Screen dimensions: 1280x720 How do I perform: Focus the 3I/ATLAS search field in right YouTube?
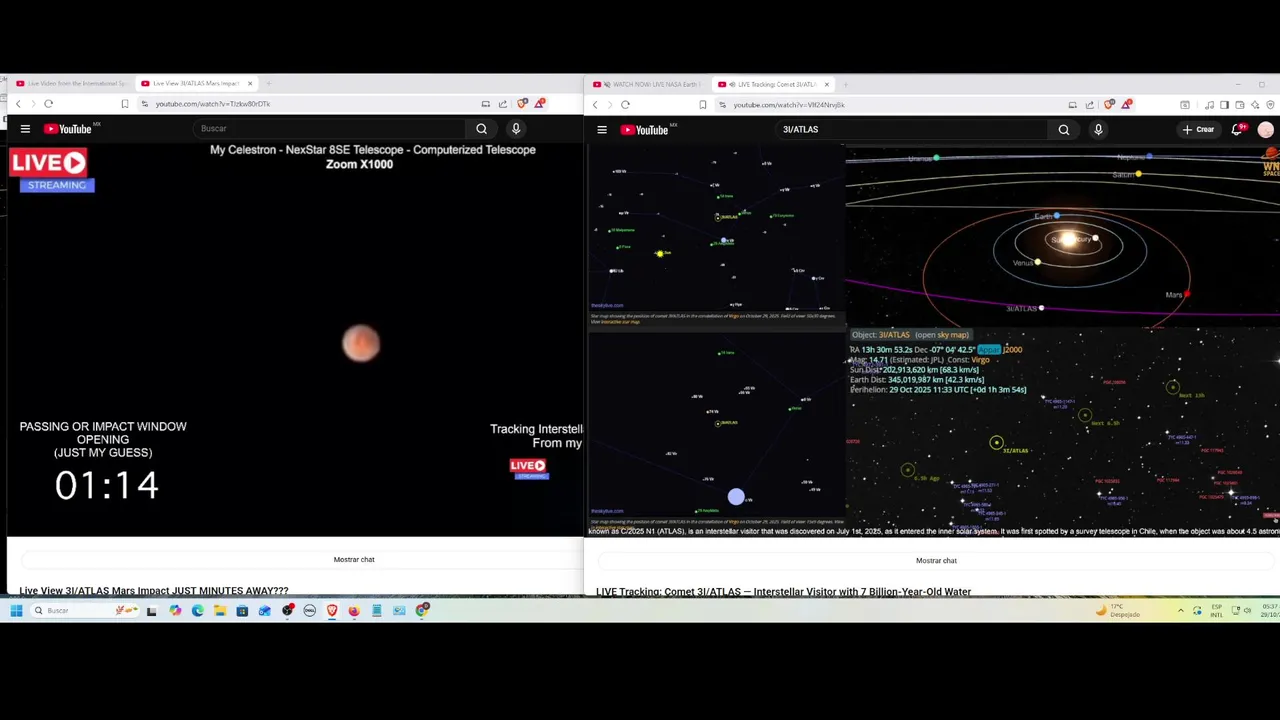(912, 129)
